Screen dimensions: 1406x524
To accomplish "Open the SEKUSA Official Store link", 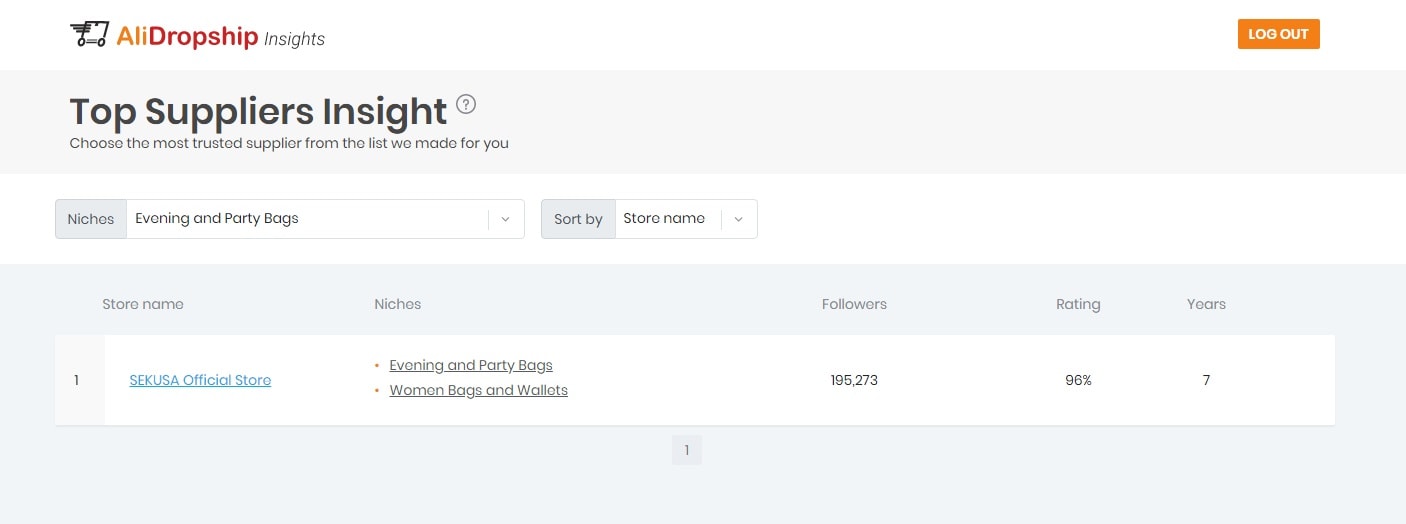I will 200,380.
